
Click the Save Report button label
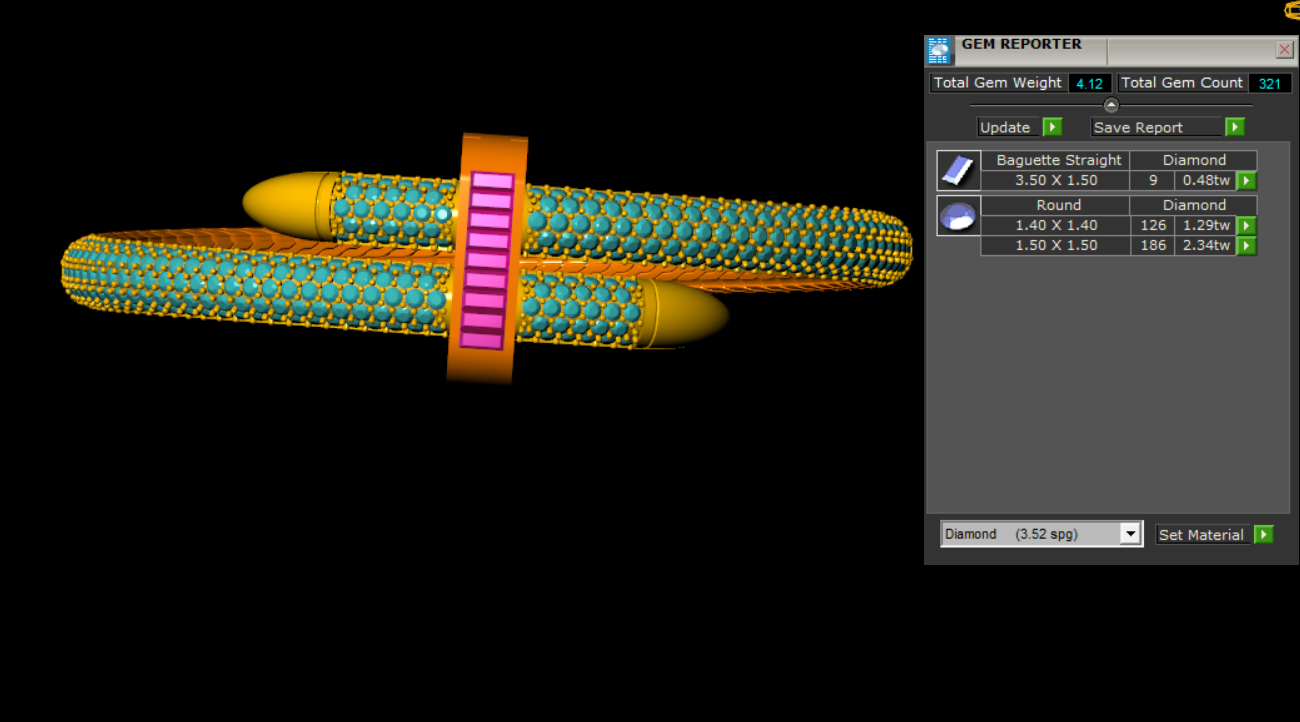pos(1138,127)
